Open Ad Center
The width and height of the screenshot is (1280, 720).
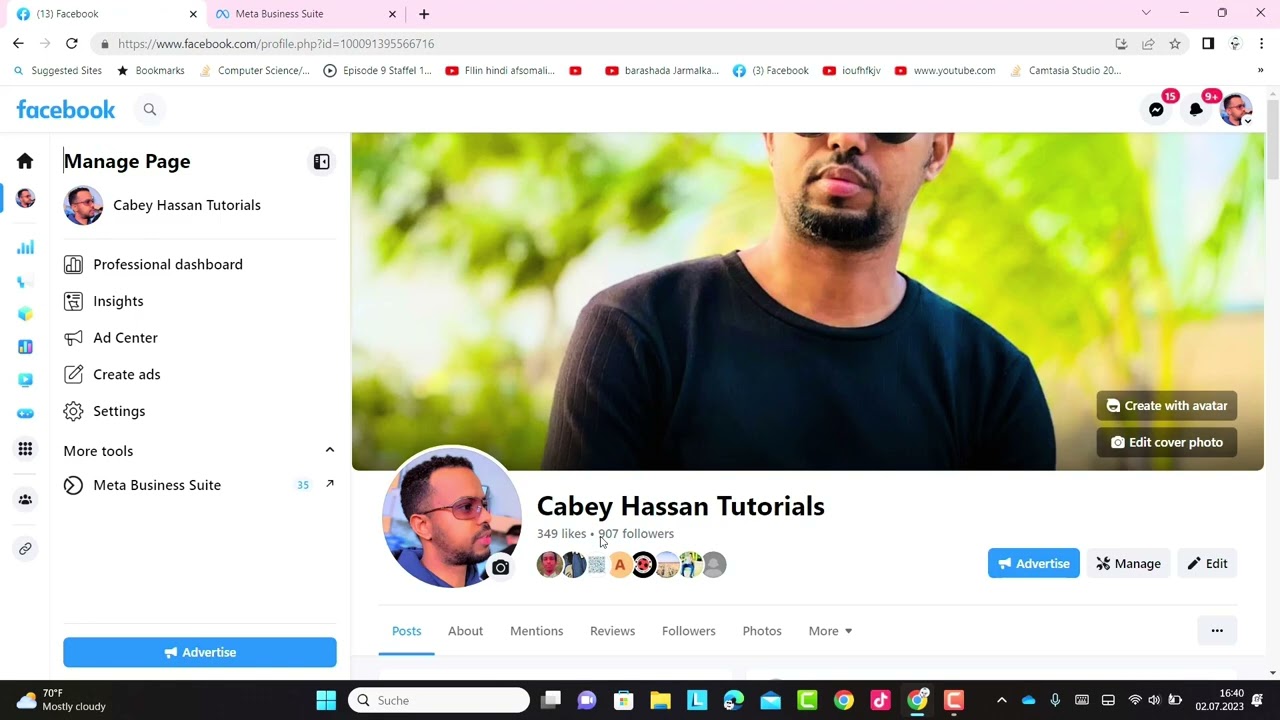[x=200, y=338]
